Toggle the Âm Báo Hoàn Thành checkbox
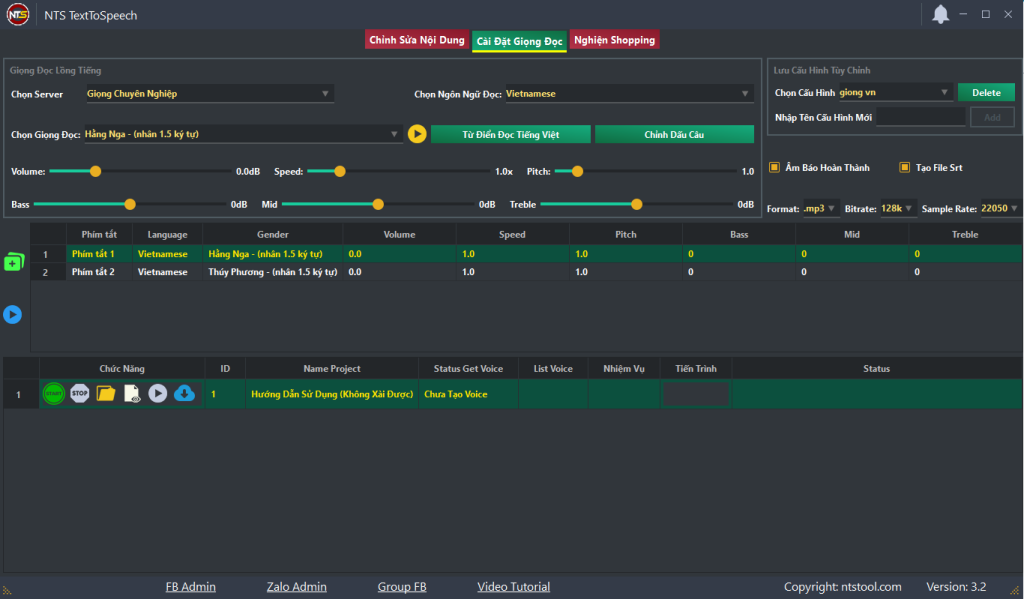 774,168
